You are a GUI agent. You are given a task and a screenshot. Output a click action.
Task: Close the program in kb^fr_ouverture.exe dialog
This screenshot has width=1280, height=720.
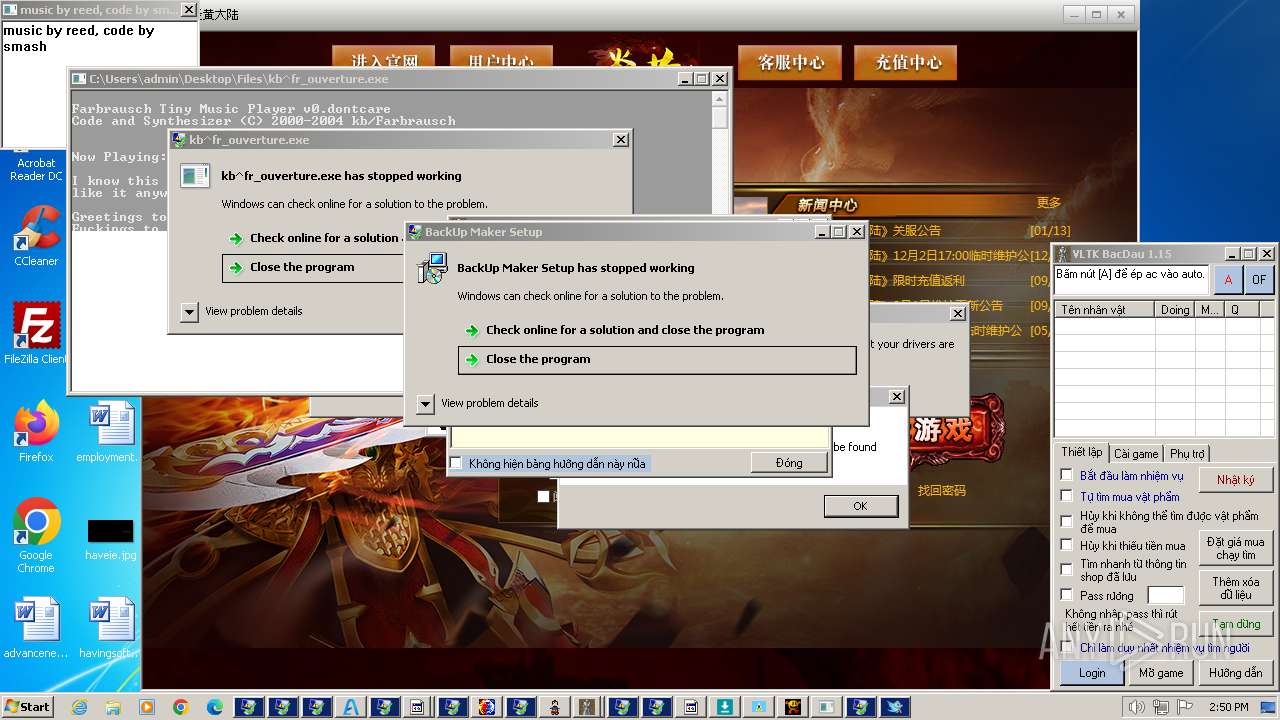tap(313, 268)
